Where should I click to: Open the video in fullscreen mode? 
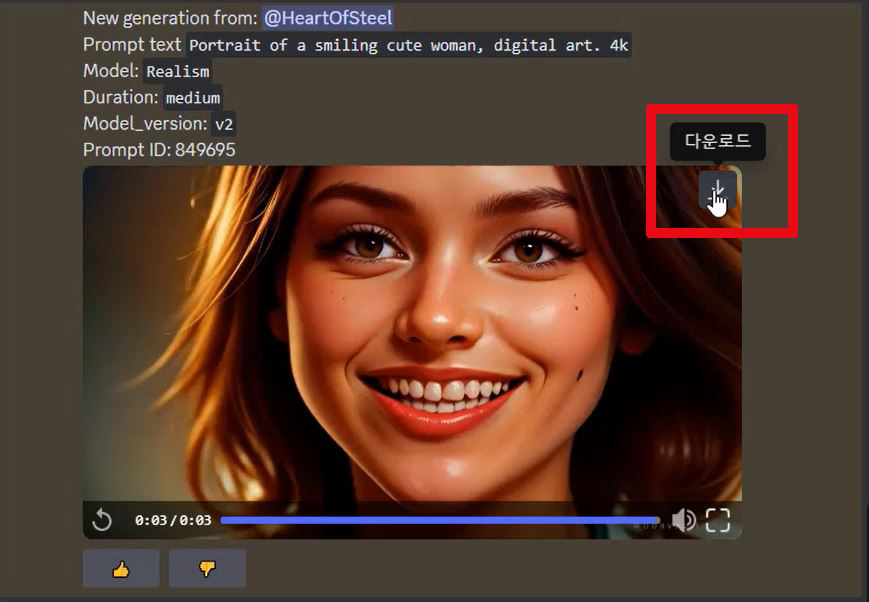[x=718, y=520]
